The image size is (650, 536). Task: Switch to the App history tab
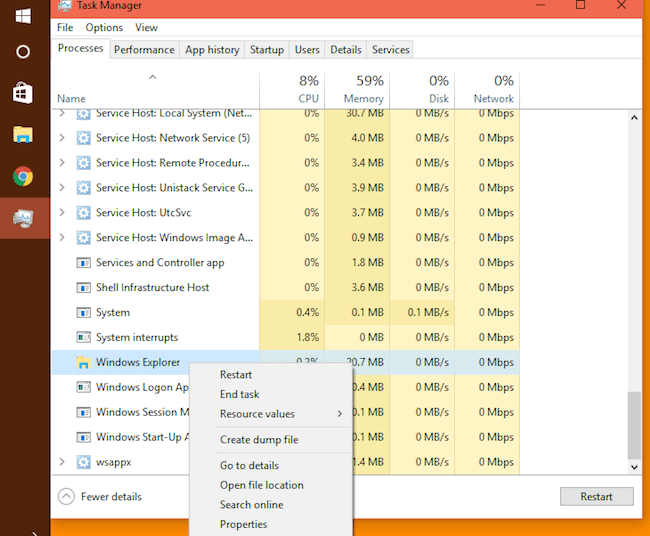(212, 49)
